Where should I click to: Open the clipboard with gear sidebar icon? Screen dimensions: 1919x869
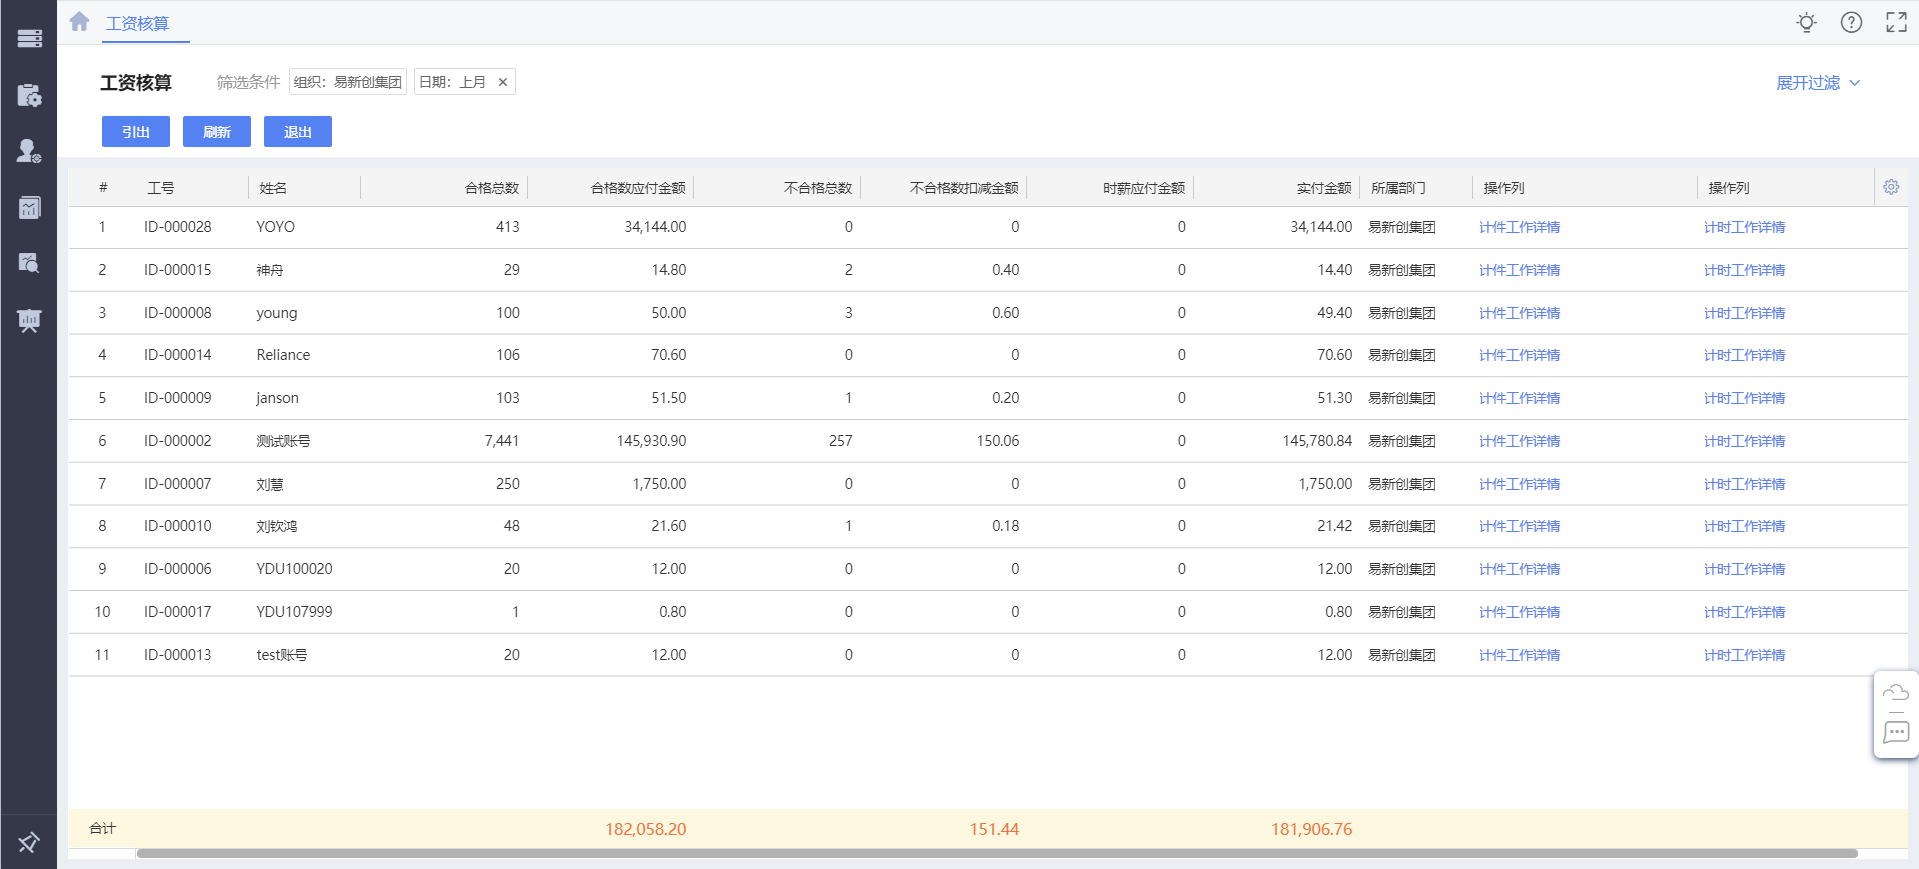coord(29,95)
